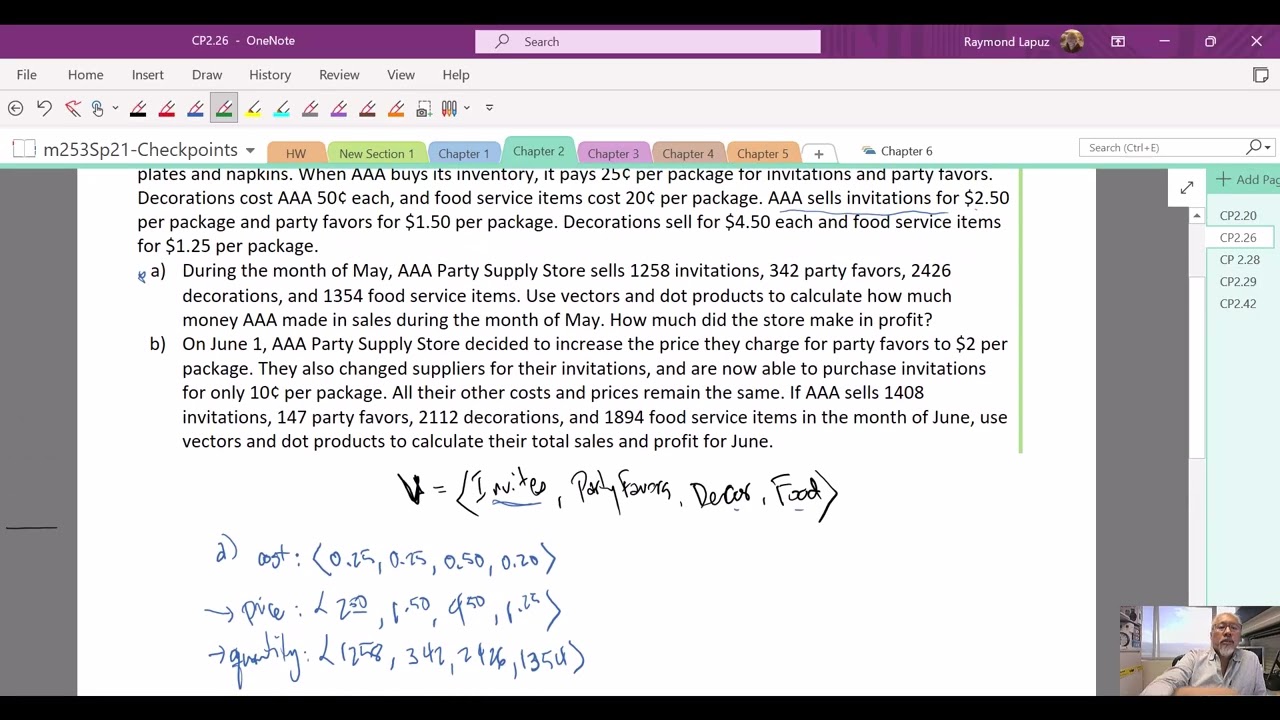Image resolution: width=1280 pixels, height=720 pixels.
Task: Open the ribbon display options icon
Action: 1118,41
